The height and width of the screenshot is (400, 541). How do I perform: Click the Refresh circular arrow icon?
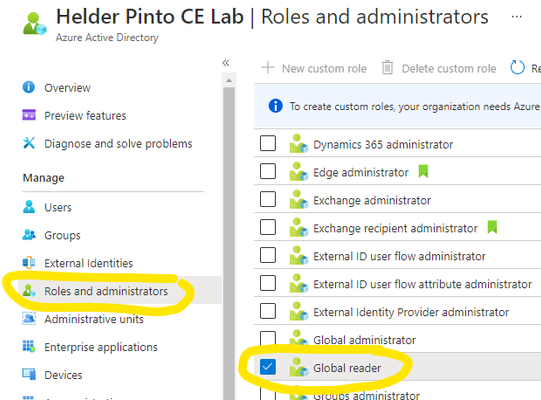click(x=517, y=67)
